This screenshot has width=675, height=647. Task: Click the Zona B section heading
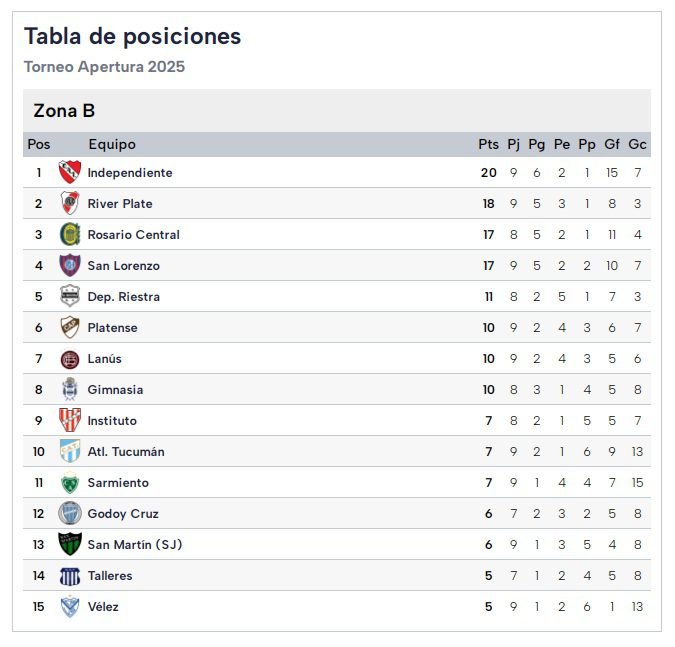64,111
